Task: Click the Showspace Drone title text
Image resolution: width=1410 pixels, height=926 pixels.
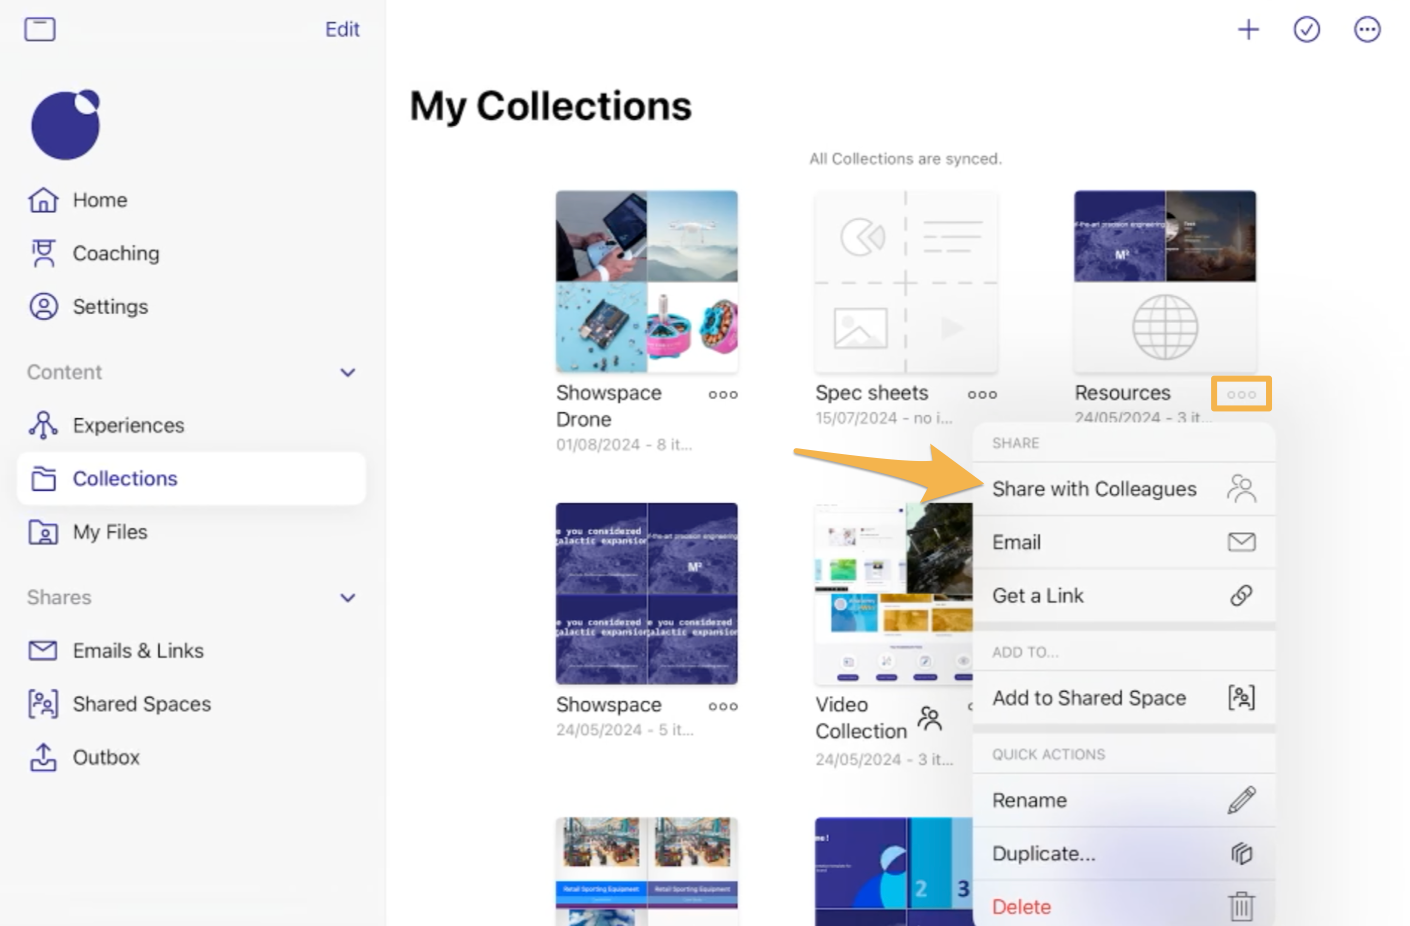Action: [609, 406]
